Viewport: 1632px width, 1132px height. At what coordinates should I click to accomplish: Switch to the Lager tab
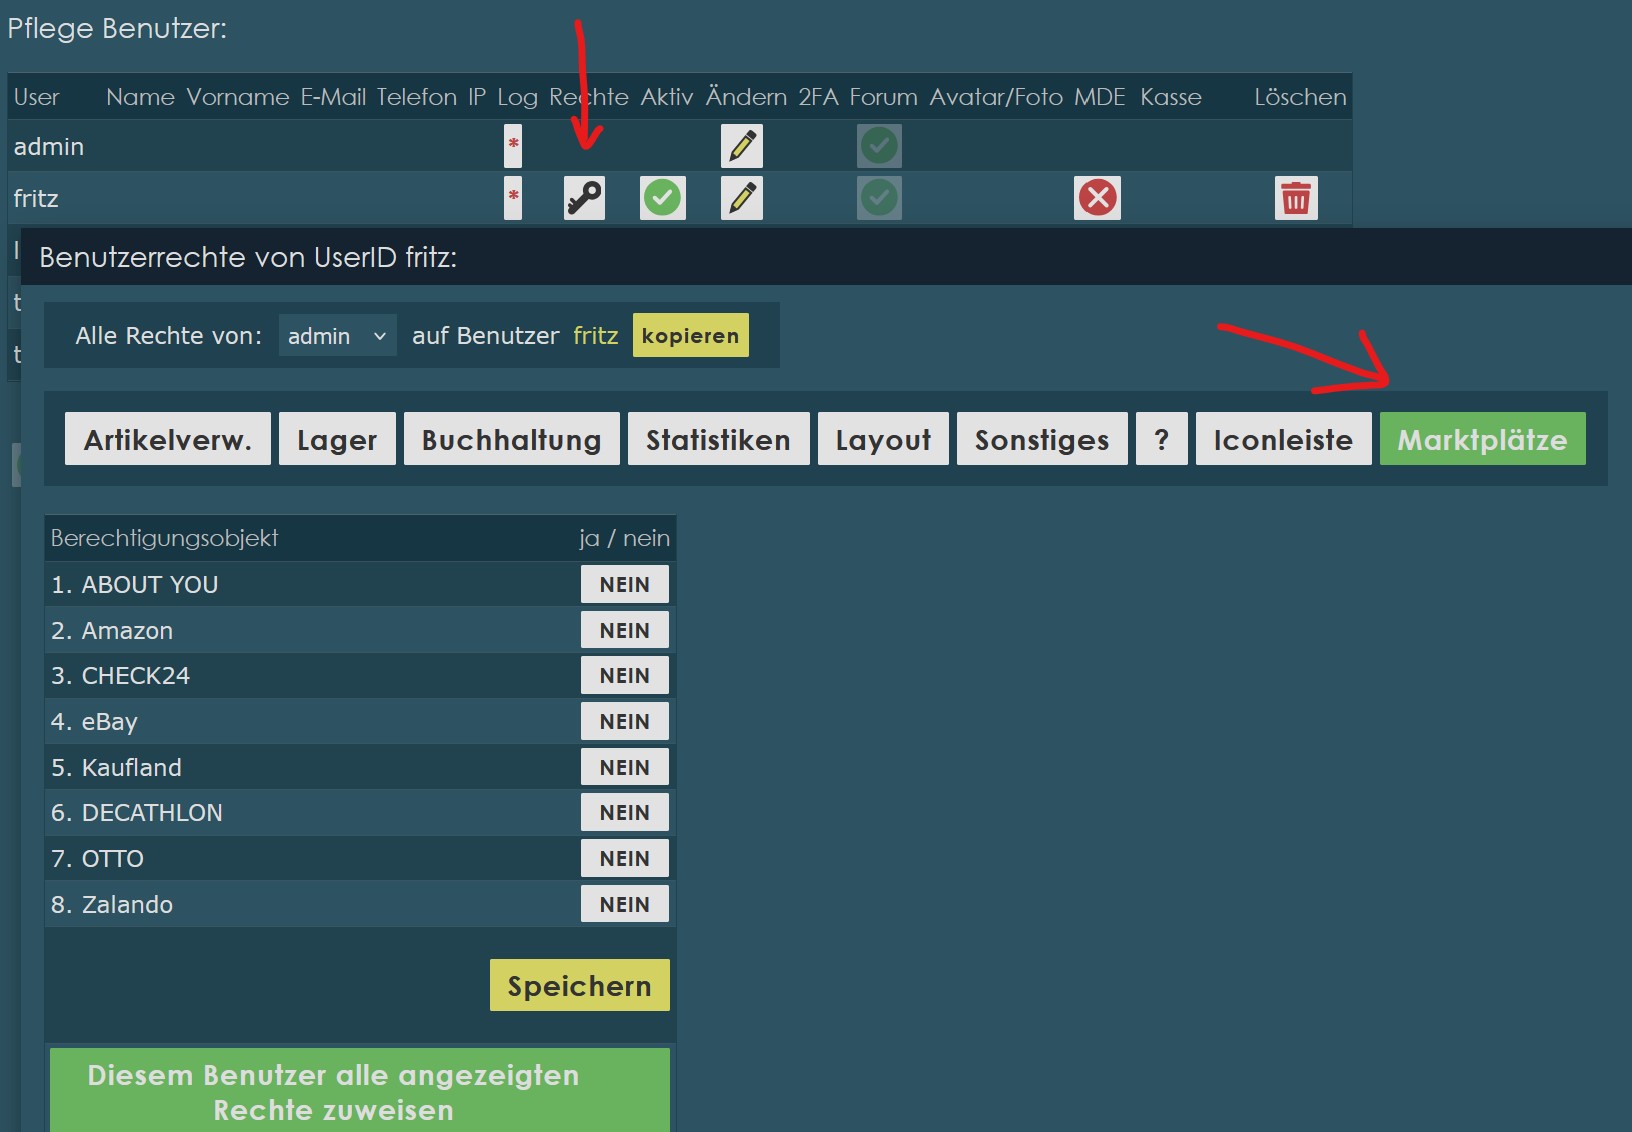pos(337,439)
